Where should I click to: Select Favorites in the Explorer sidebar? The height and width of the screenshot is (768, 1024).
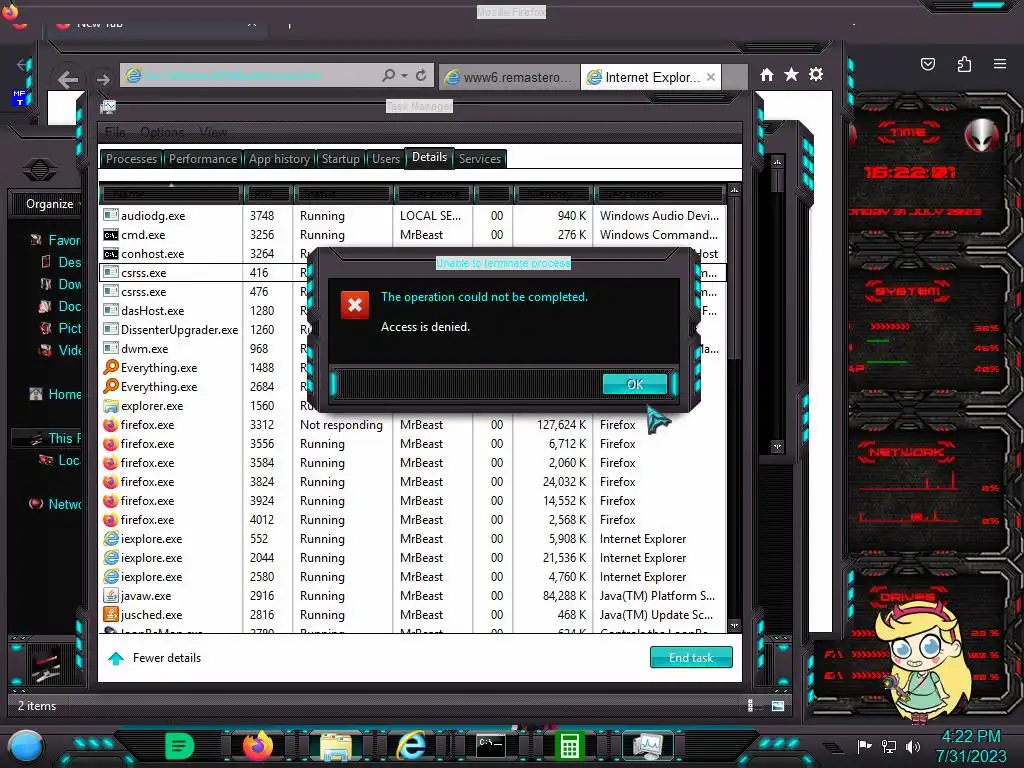tap(56, 240)
